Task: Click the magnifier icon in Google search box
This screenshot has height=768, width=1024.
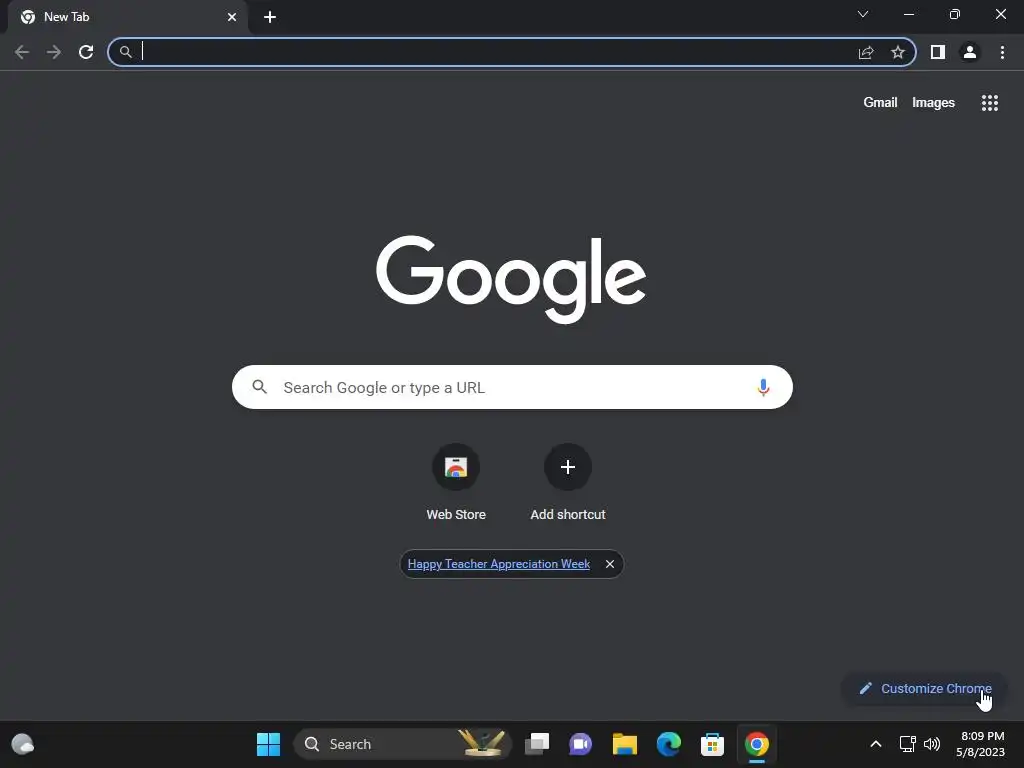Action: (x=260, y=387)
